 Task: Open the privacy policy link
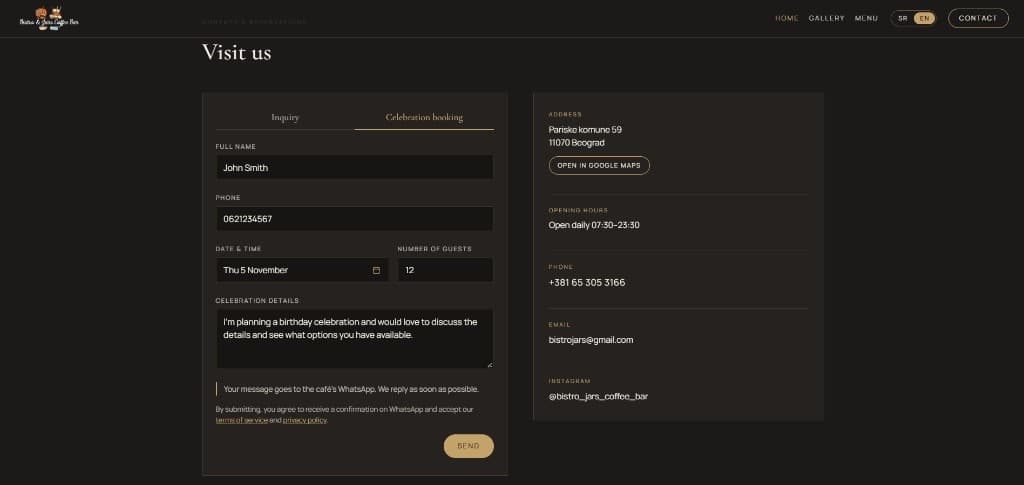point(305,420)
